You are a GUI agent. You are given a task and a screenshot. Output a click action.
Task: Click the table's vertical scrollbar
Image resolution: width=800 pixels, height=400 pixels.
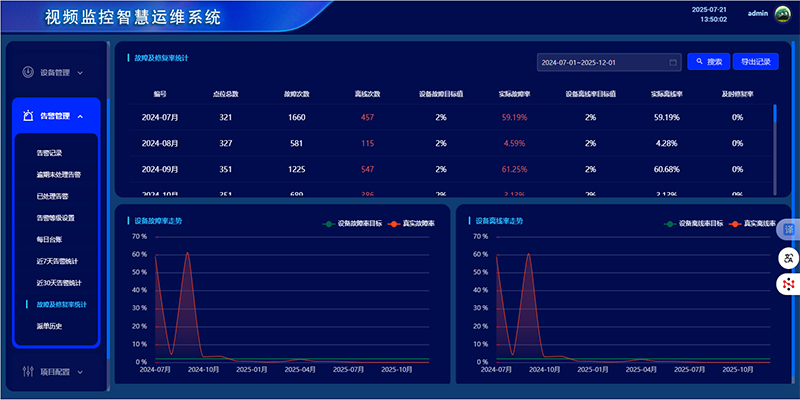[776, 125]
